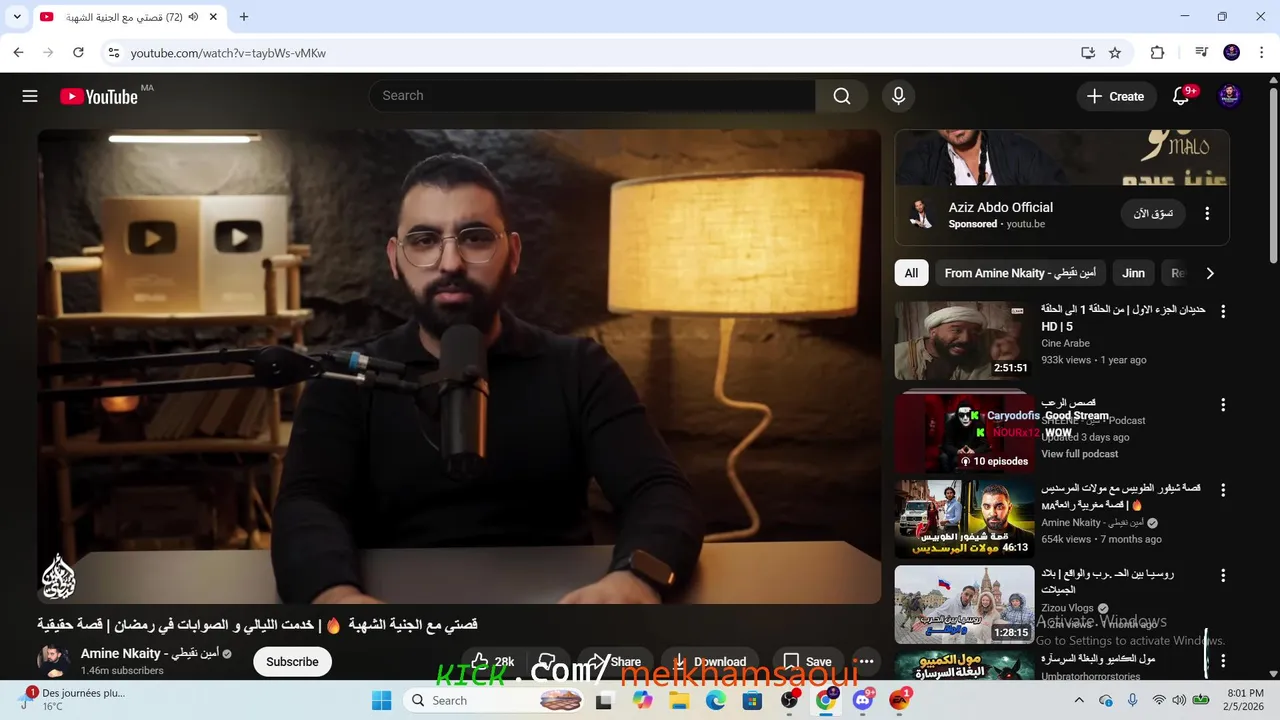This screenshot has height=720, width=1280.
Task: Open Copilot from taskbar
Action: click(x=642, y=700)
